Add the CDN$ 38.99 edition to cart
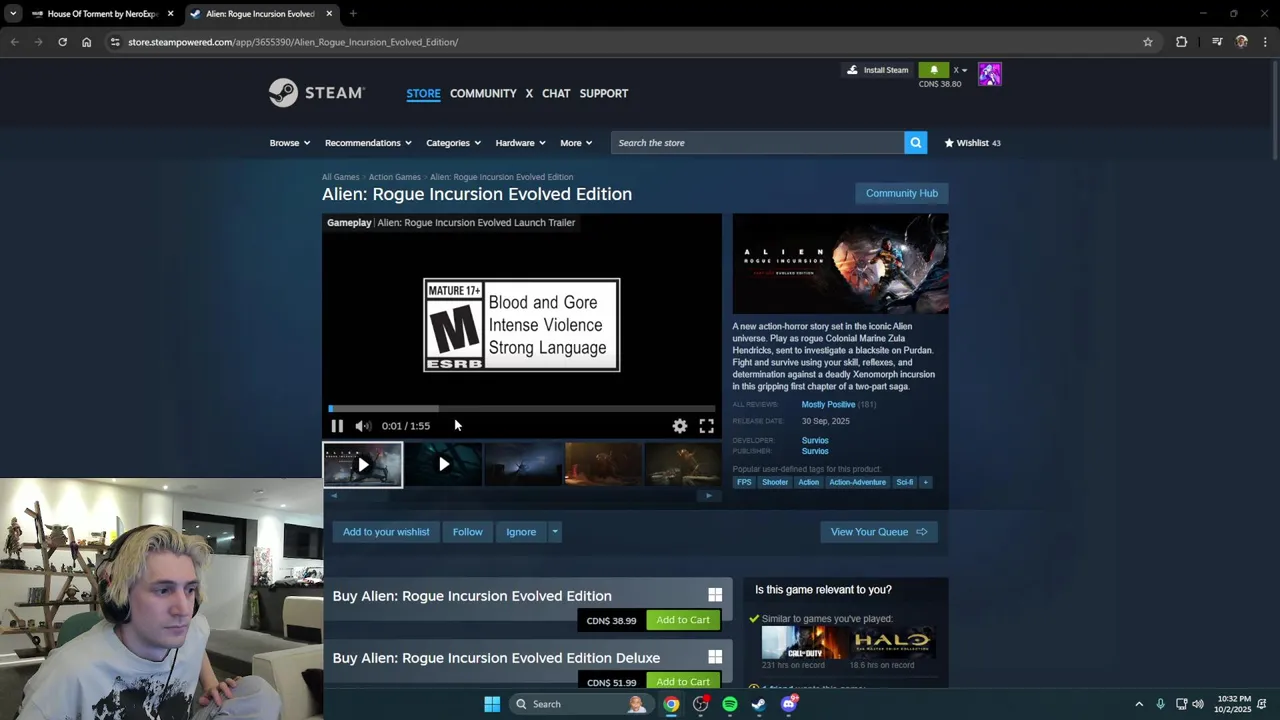 coord(683,620)
